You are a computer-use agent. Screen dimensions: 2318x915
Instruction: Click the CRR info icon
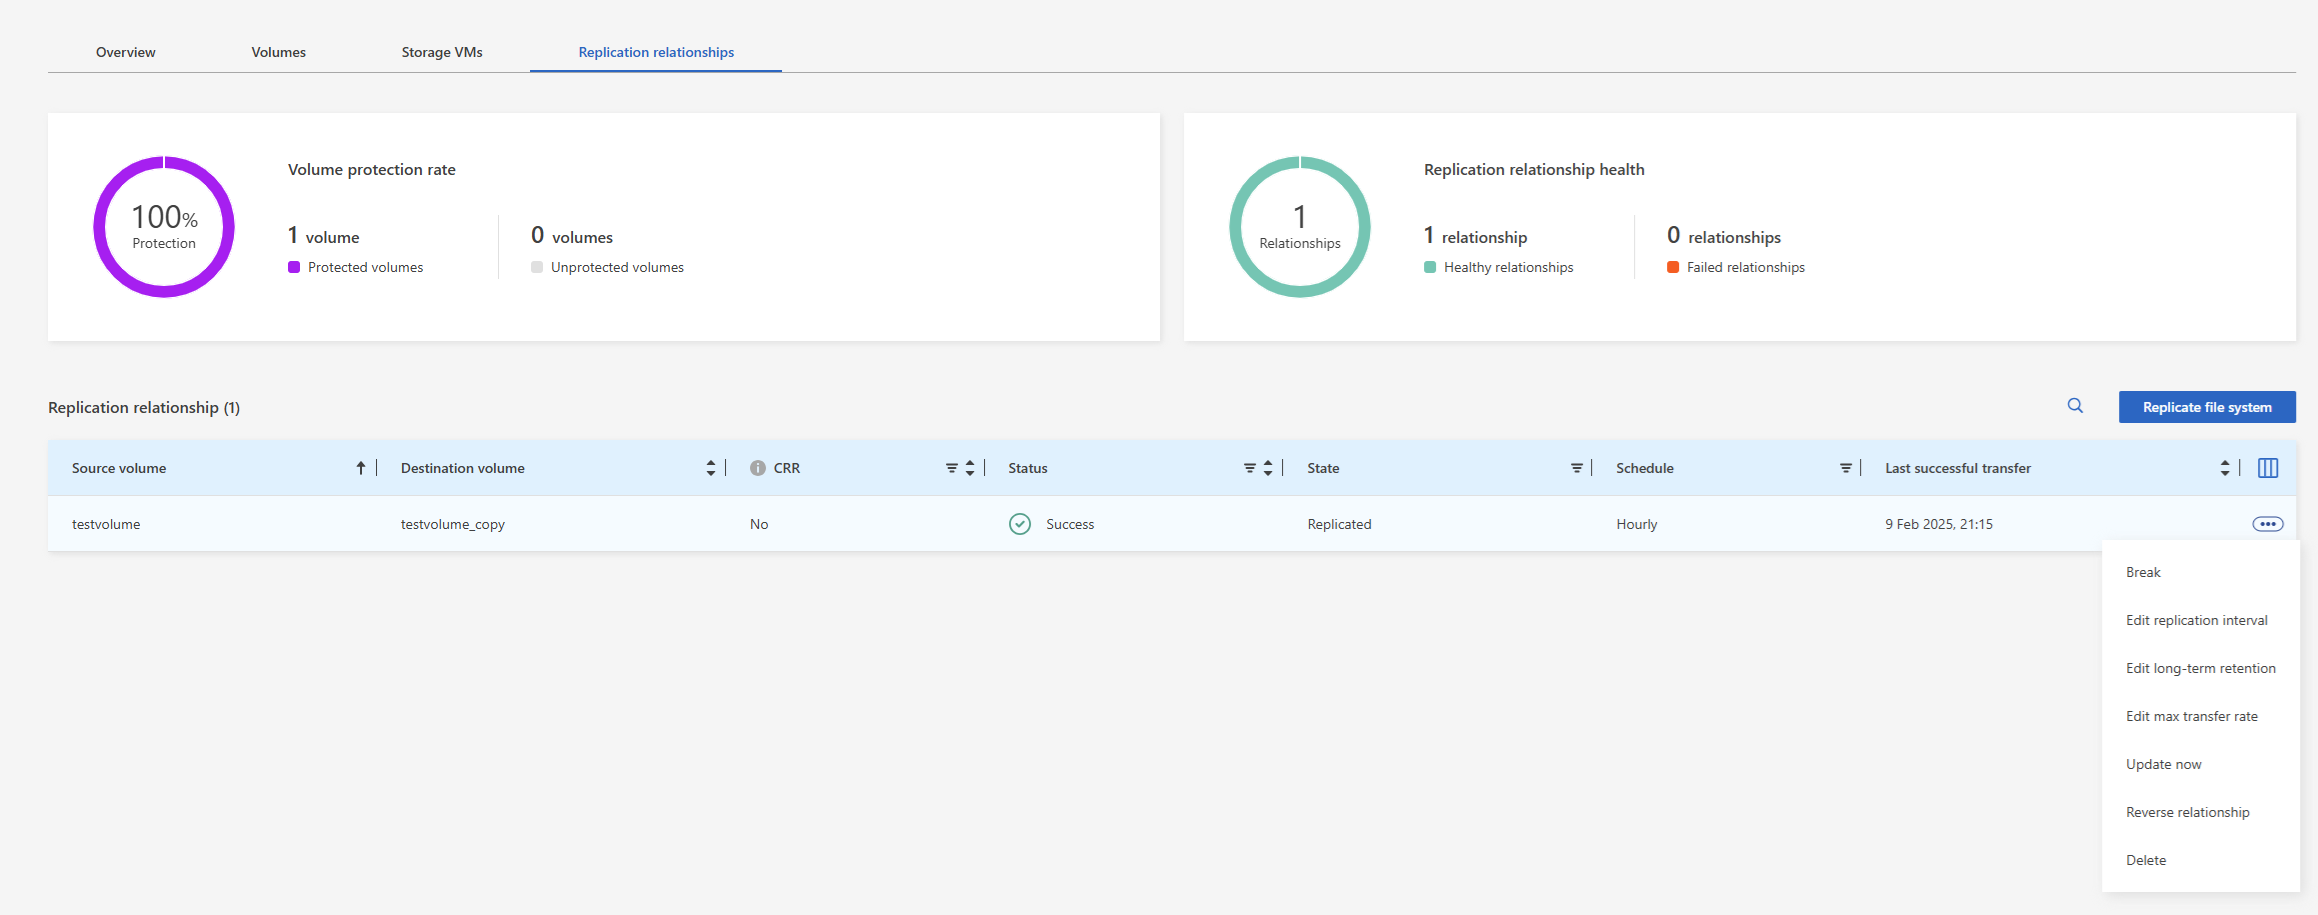click(x=757, y=468)
